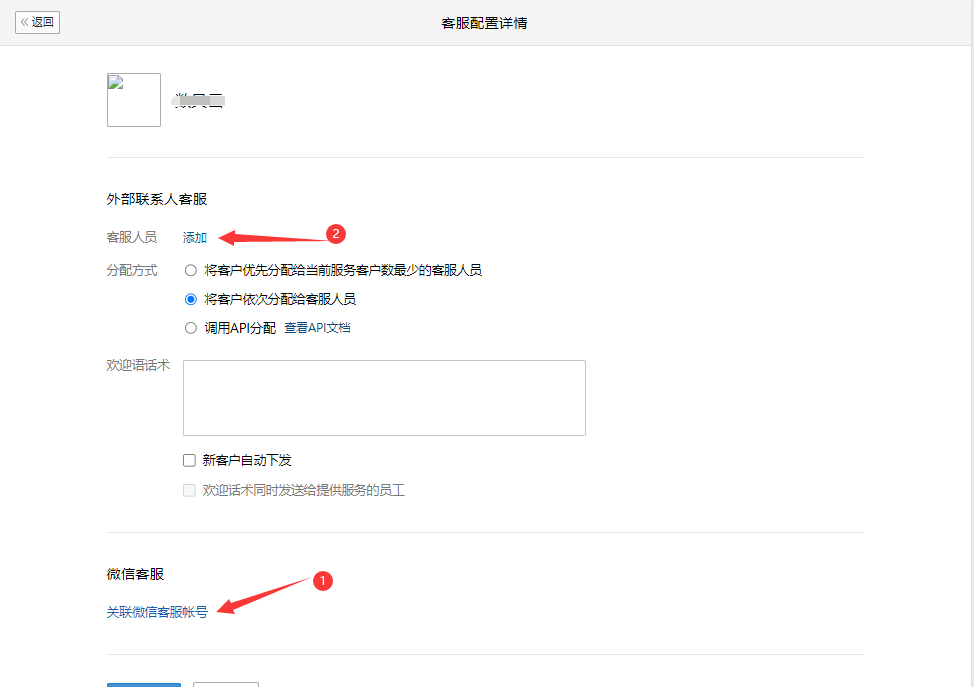Choose the 调用API分配 radio option
This screenshot has height=687, width=974.
[191, 328]
